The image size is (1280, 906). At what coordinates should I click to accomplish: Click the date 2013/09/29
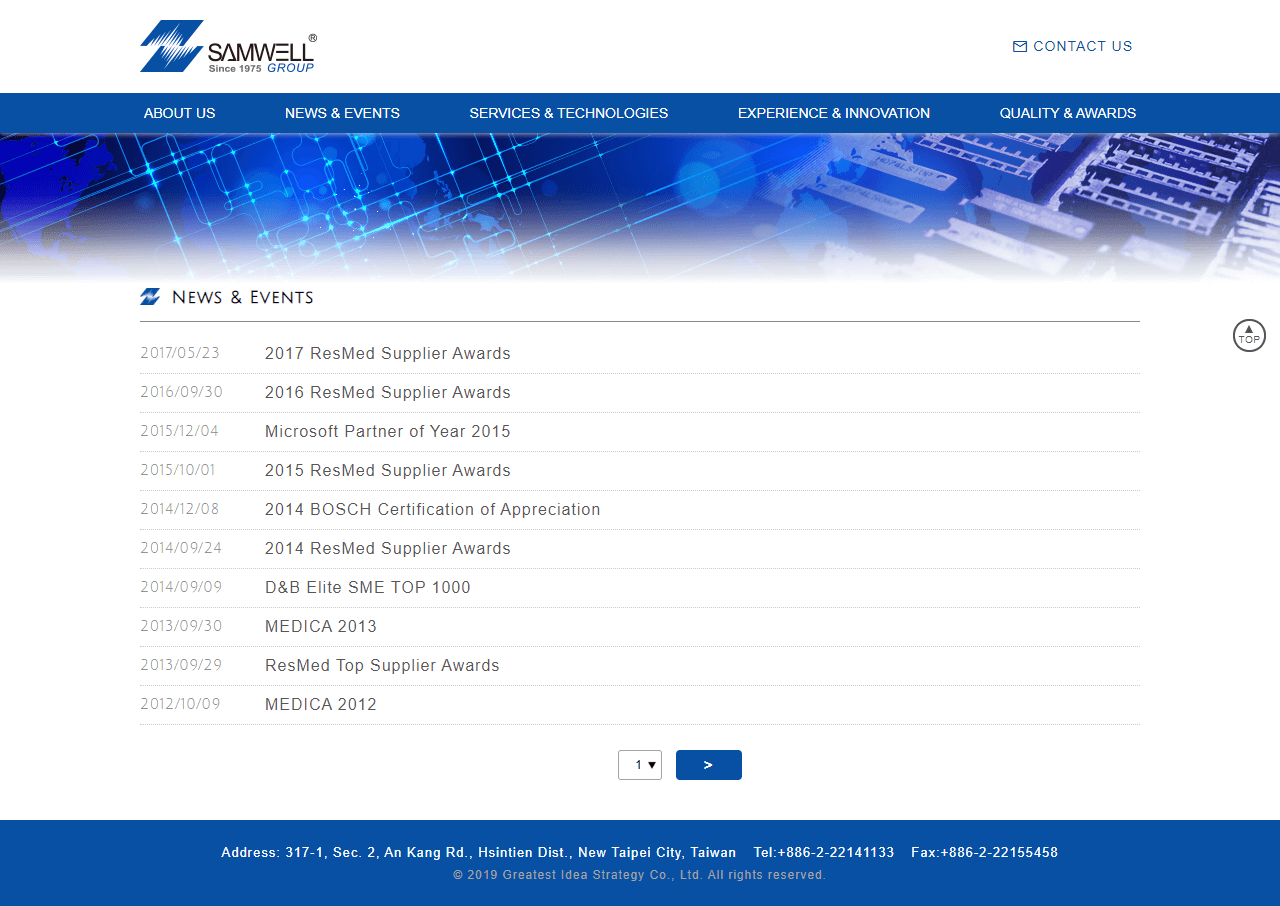pos(181,665)
